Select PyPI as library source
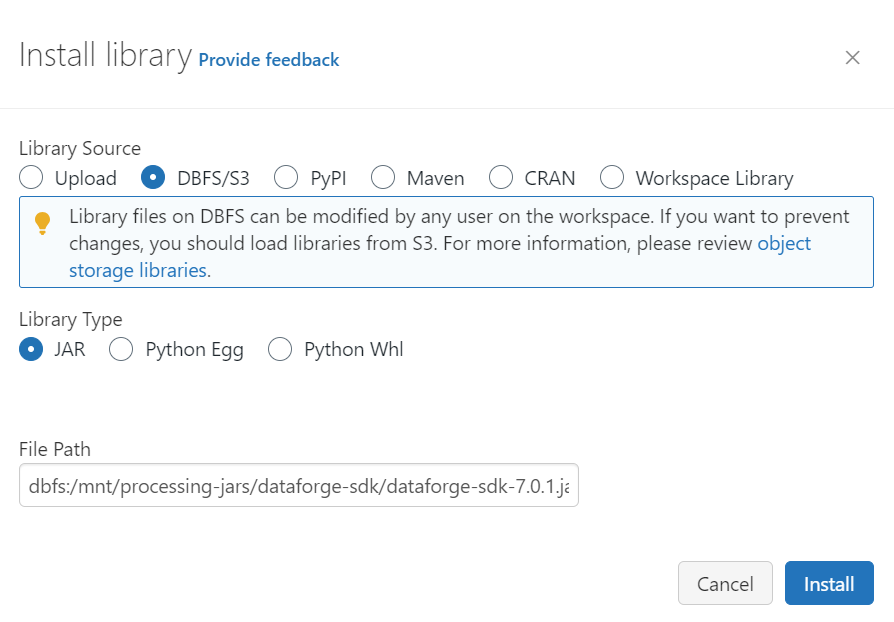 coord(286,177)
